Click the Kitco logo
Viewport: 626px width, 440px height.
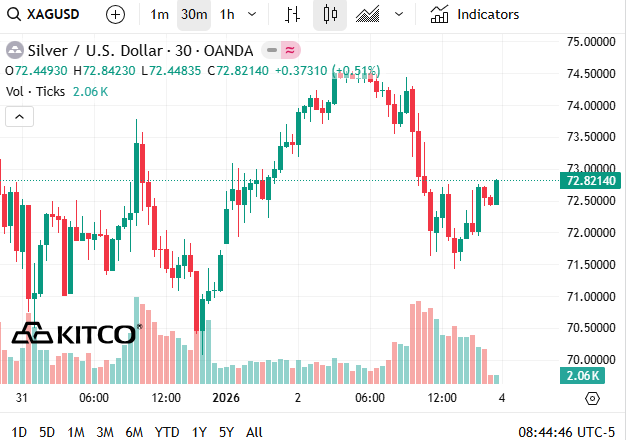[x=76, y=334]
